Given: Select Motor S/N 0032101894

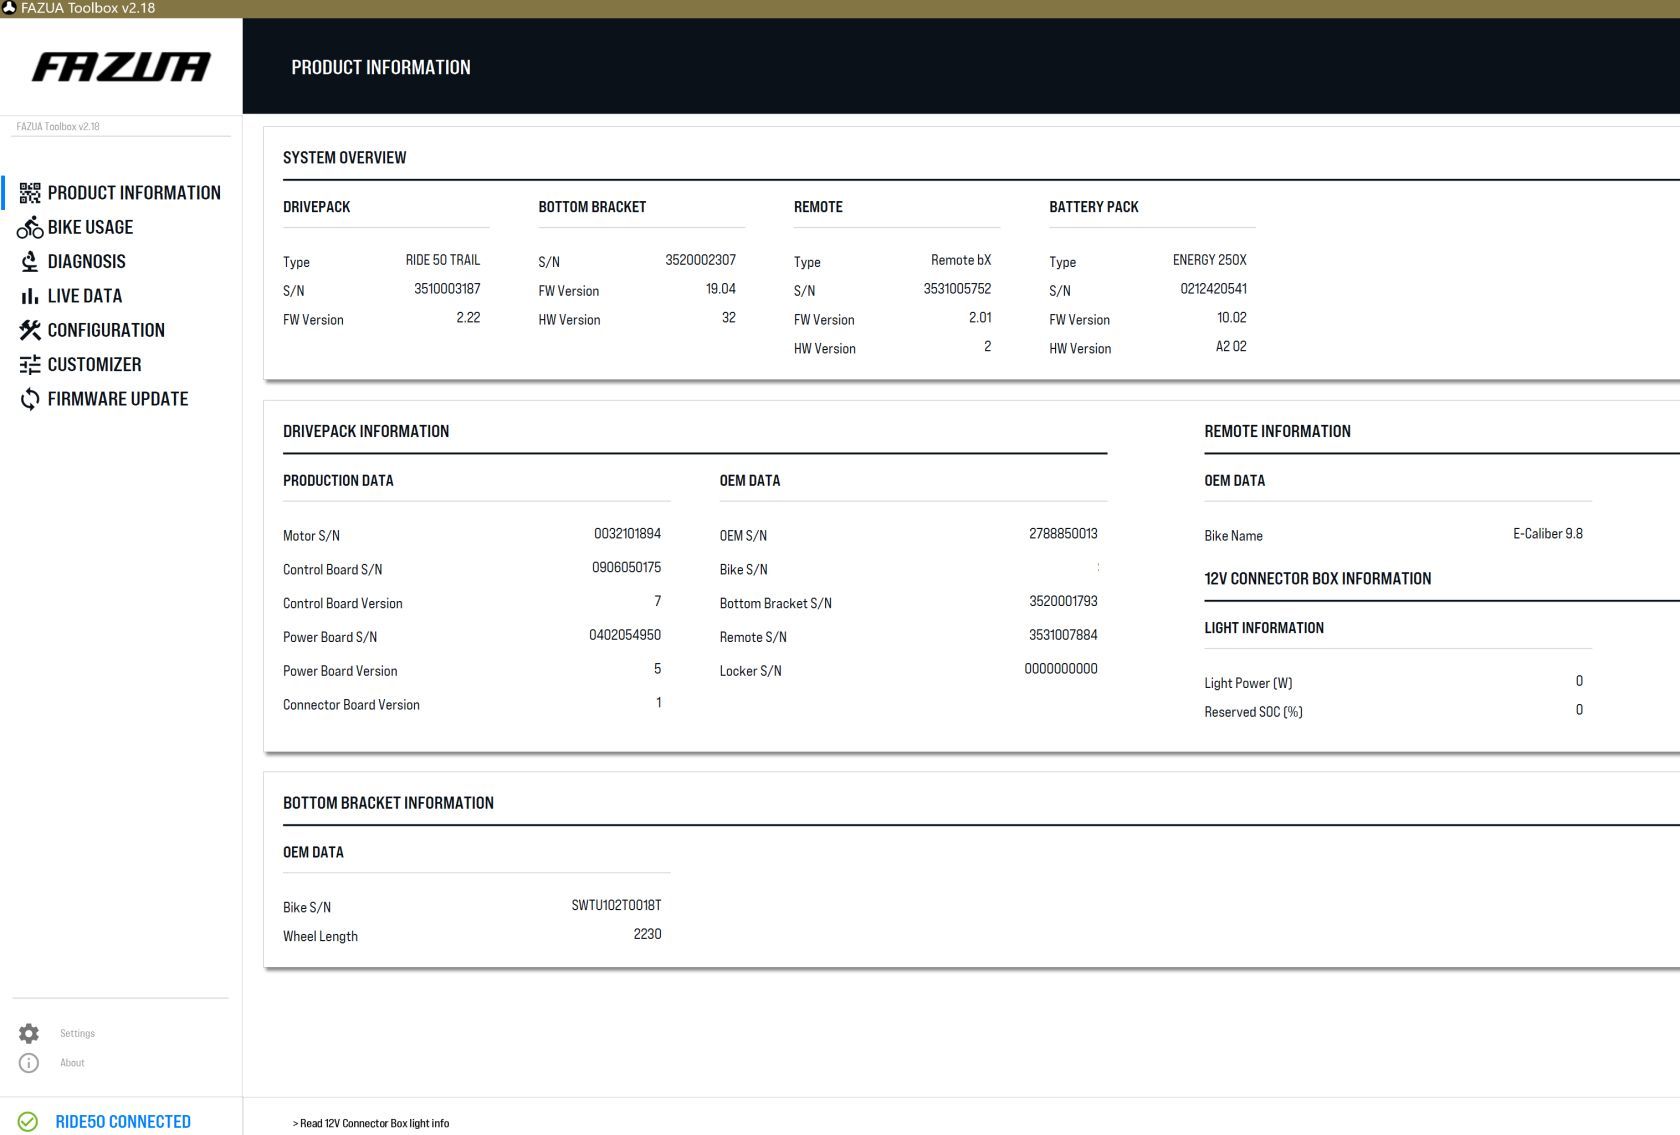Looking at the screenshot, I should pyautogui.click(x=627, y=534).
